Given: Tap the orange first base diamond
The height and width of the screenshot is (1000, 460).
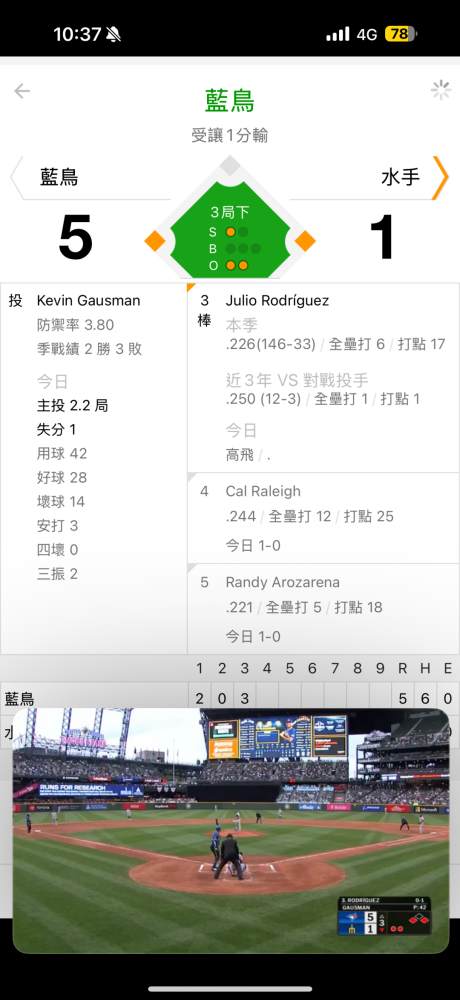Looking at the screenshot, I should tap(305, 241).
